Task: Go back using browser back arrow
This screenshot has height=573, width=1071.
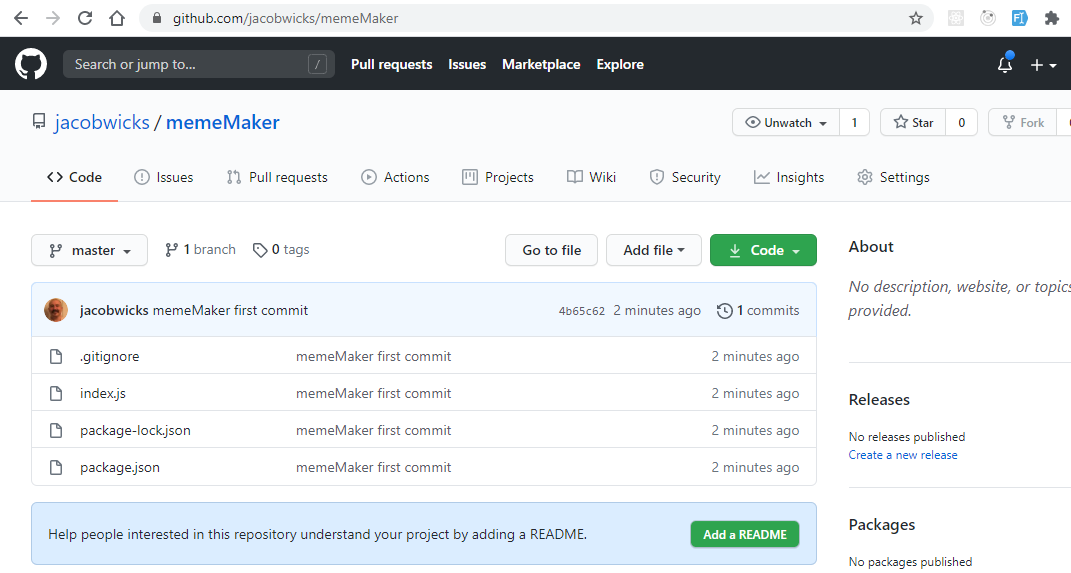Action: point(21,18)
